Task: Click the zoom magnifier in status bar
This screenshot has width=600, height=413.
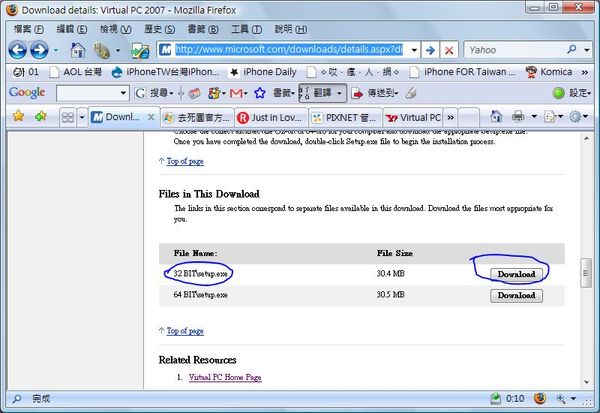Action: pos(561,399)
